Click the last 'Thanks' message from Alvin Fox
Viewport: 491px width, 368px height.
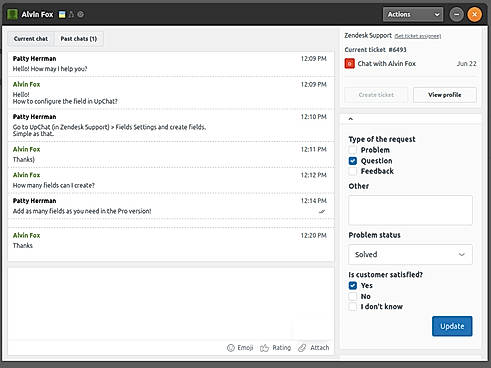[23, 245]
